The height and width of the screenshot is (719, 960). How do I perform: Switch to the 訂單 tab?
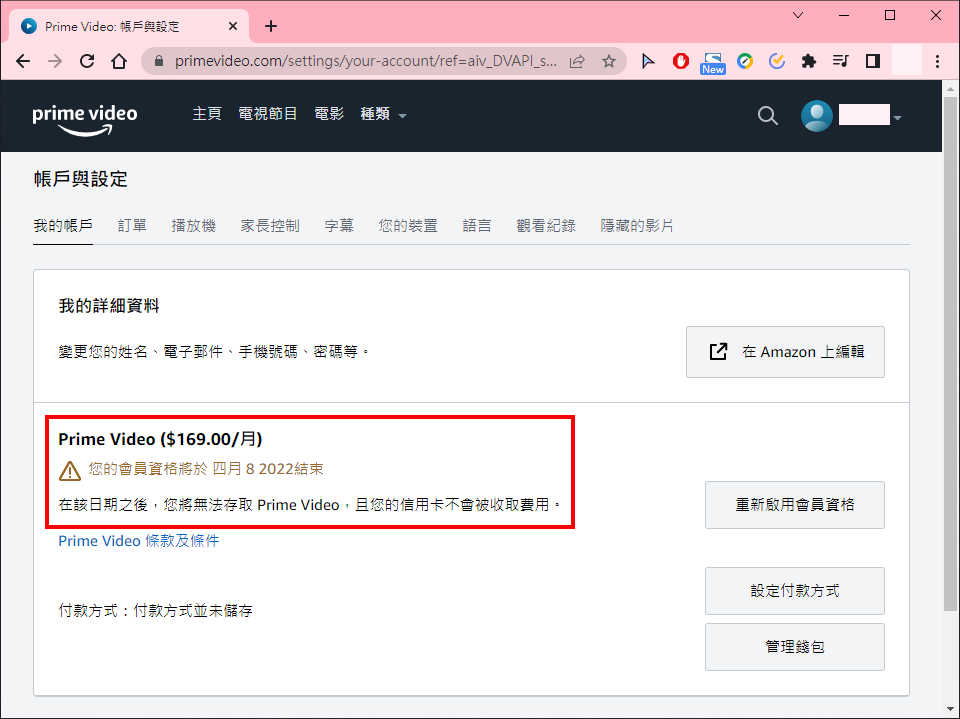click(132, 226)
